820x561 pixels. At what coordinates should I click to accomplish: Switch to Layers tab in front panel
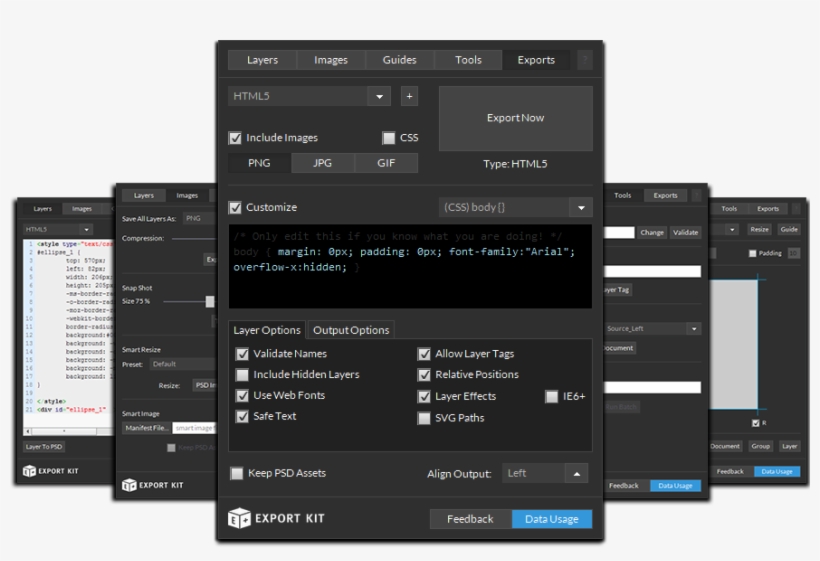pyautogui.click(x=263, y=60)
